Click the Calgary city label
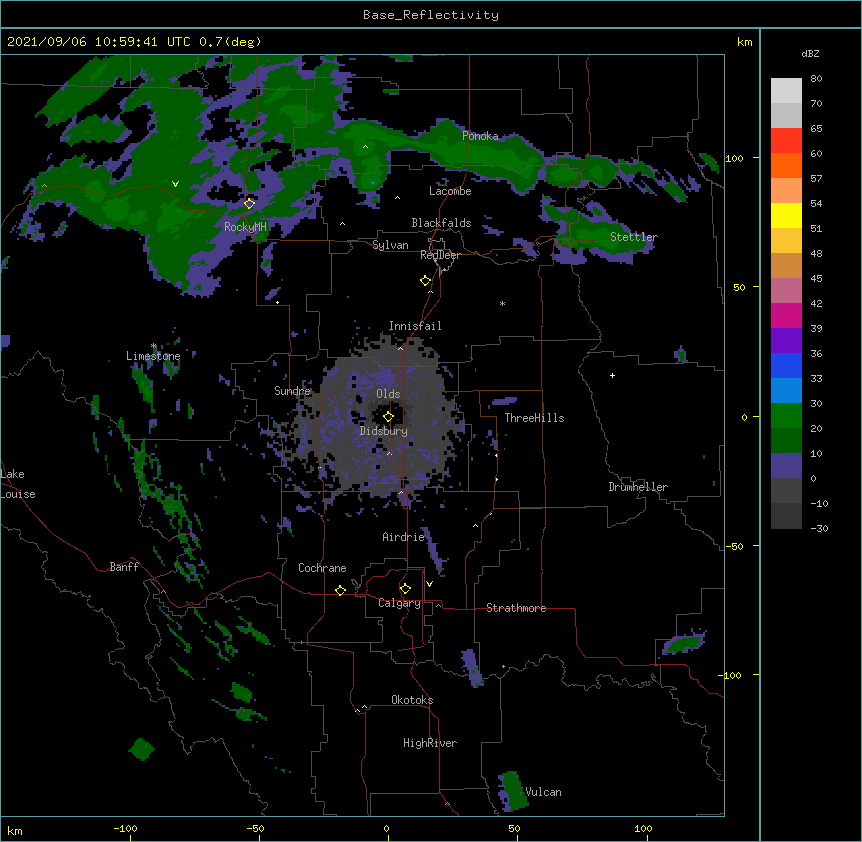The image size is (862, 842). (399, 603)
